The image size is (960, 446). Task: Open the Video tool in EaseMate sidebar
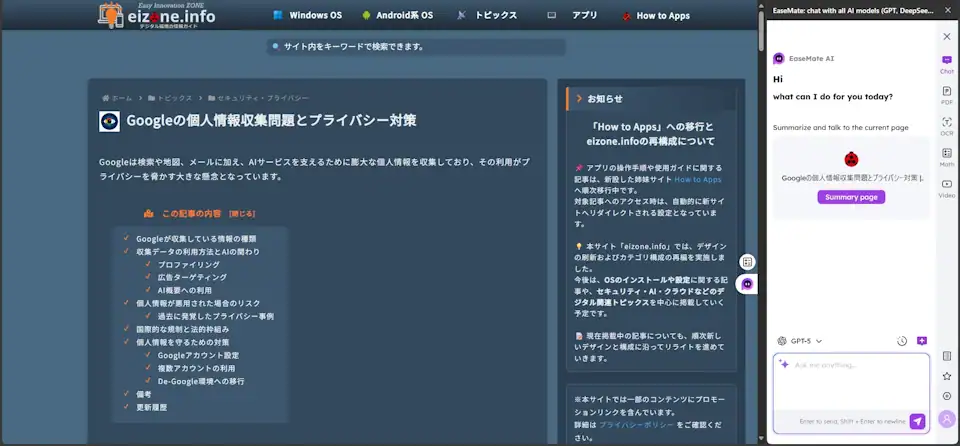(947, 188)
